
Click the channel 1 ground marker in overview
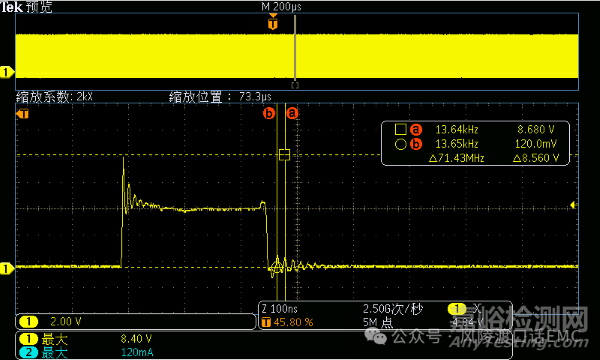tap(7, 72)
